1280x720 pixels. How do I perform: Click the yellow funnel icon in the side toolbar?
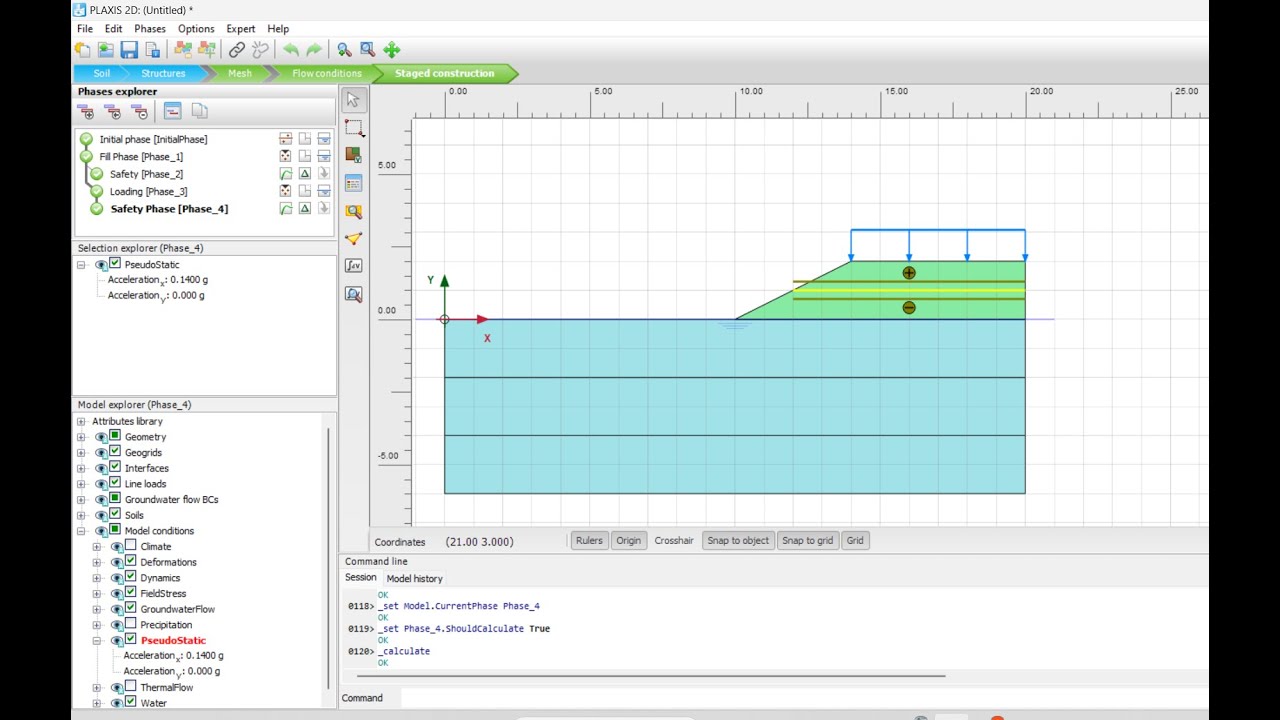click(x=353, y=238)
